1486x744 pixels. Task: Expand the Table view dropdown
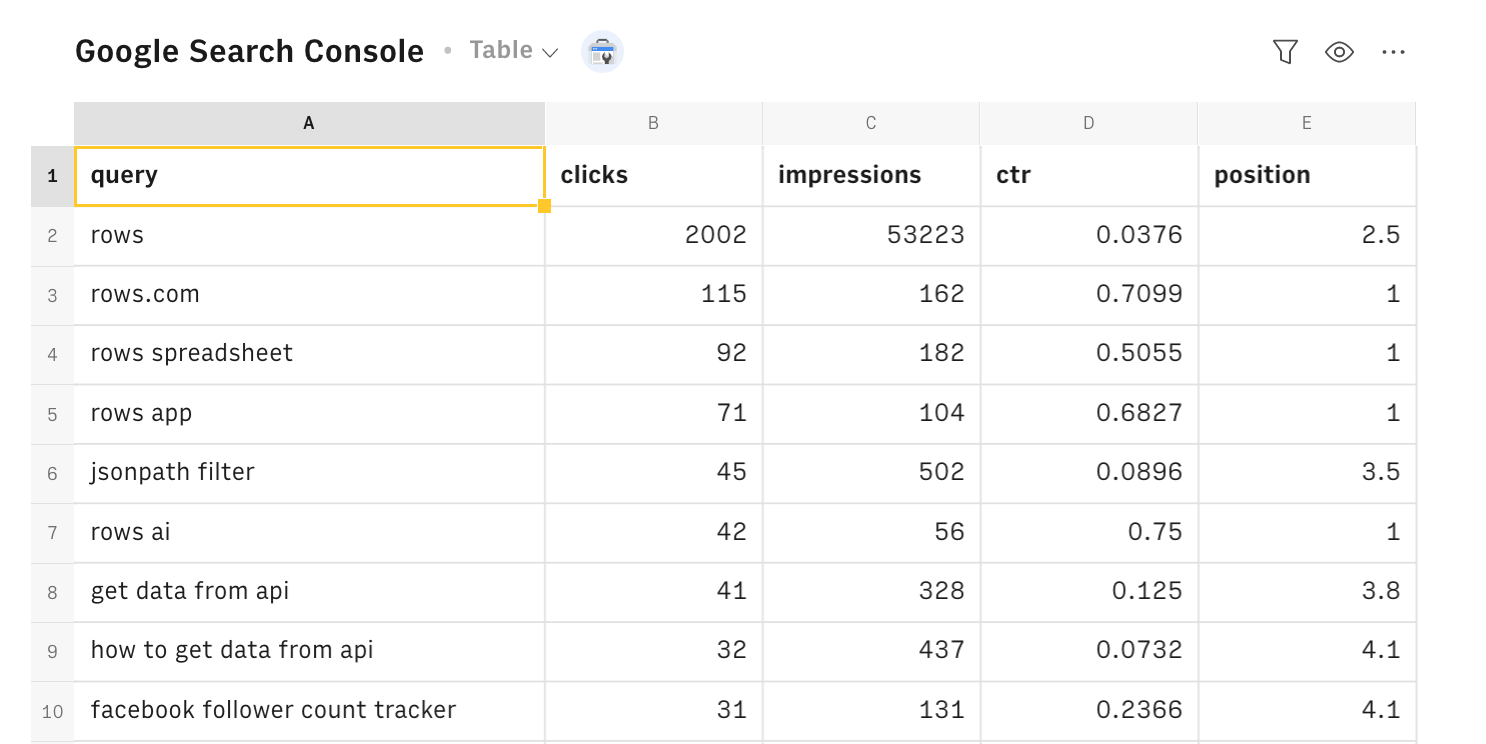(514, 51)
